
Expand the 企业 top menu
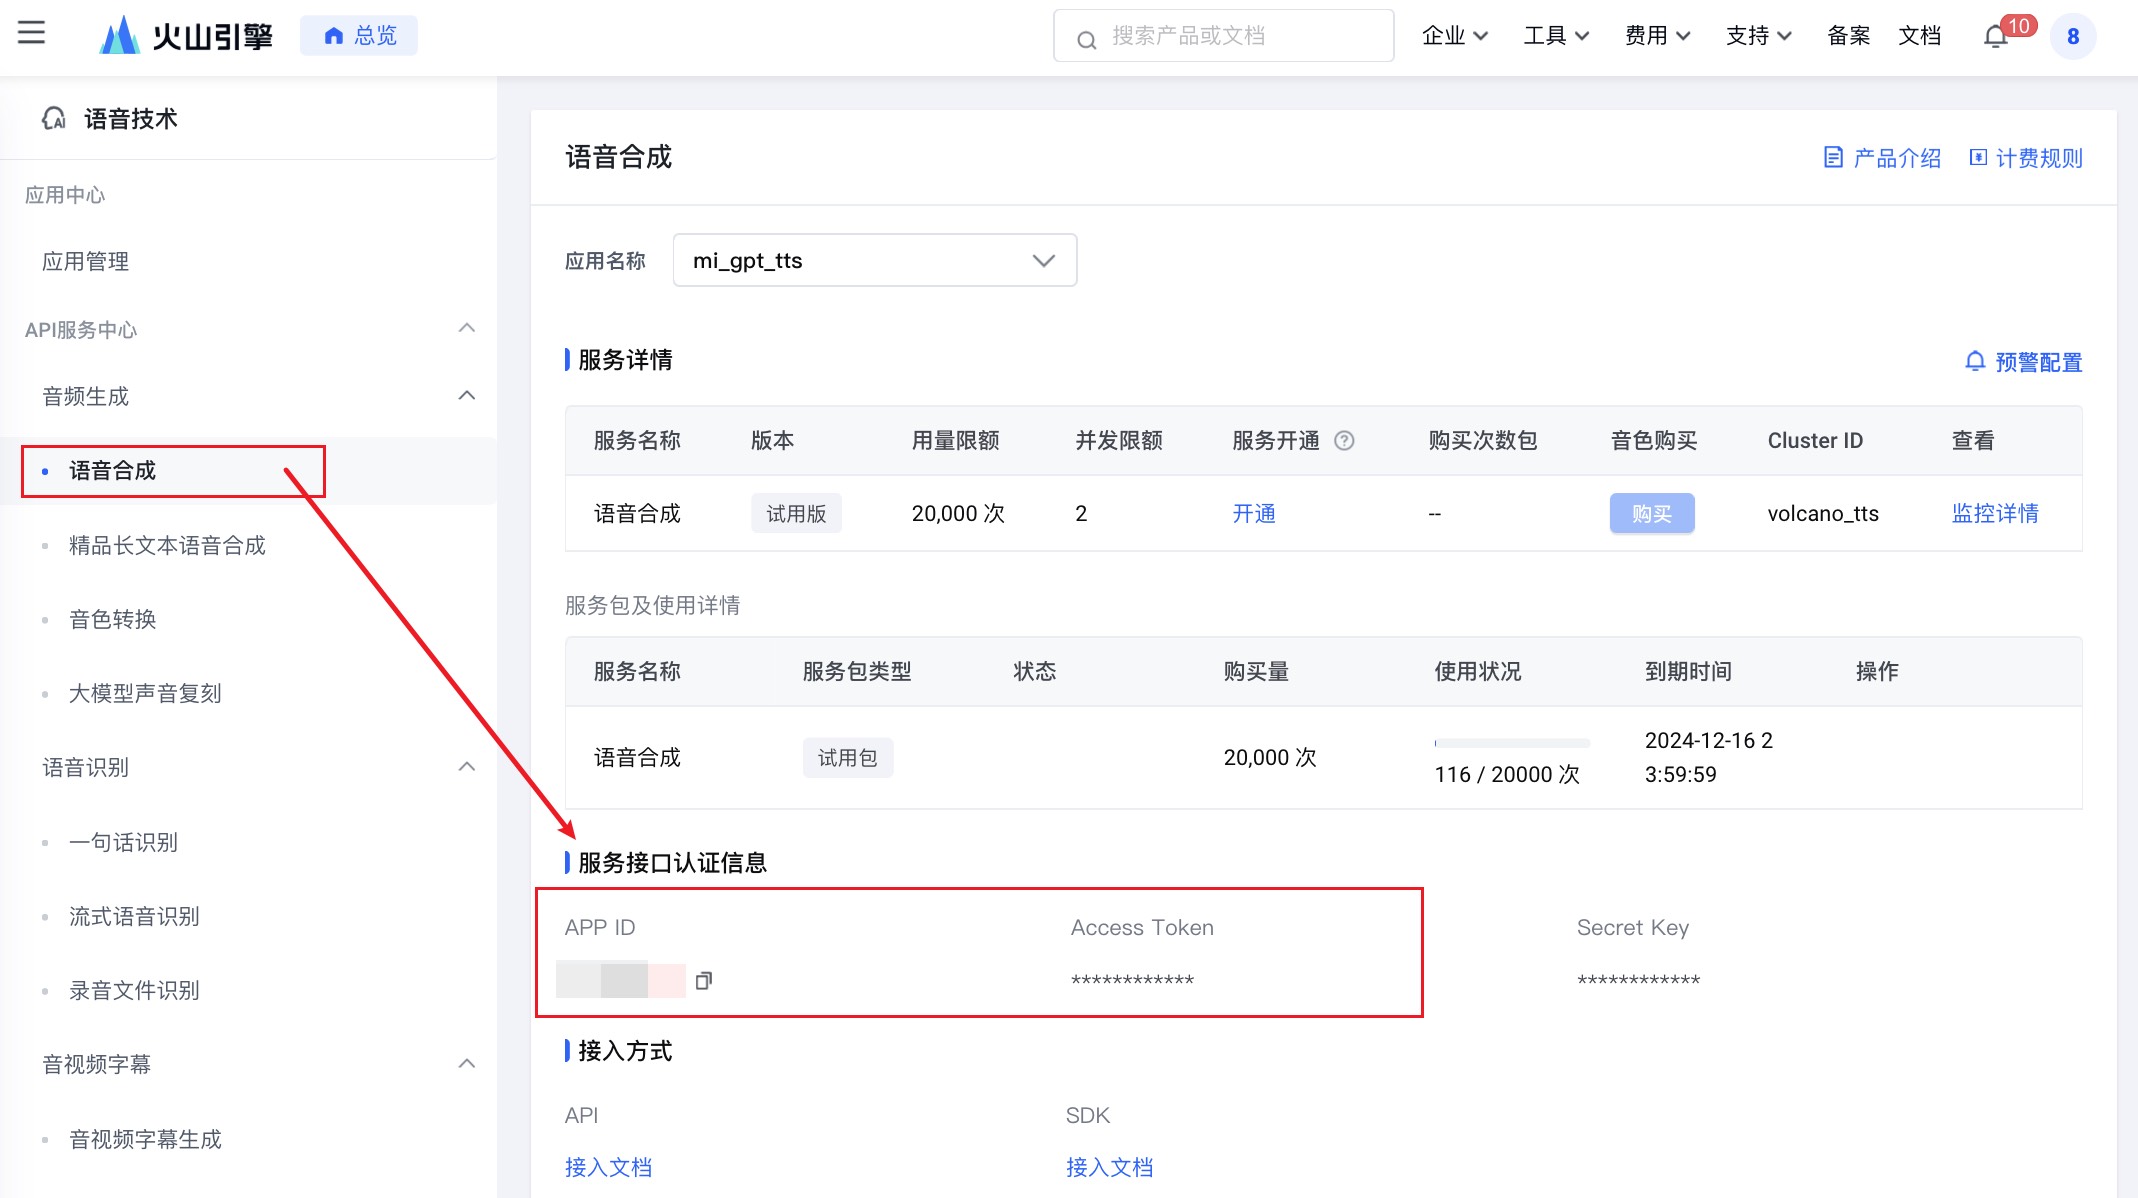click(x=1455, y=36)
